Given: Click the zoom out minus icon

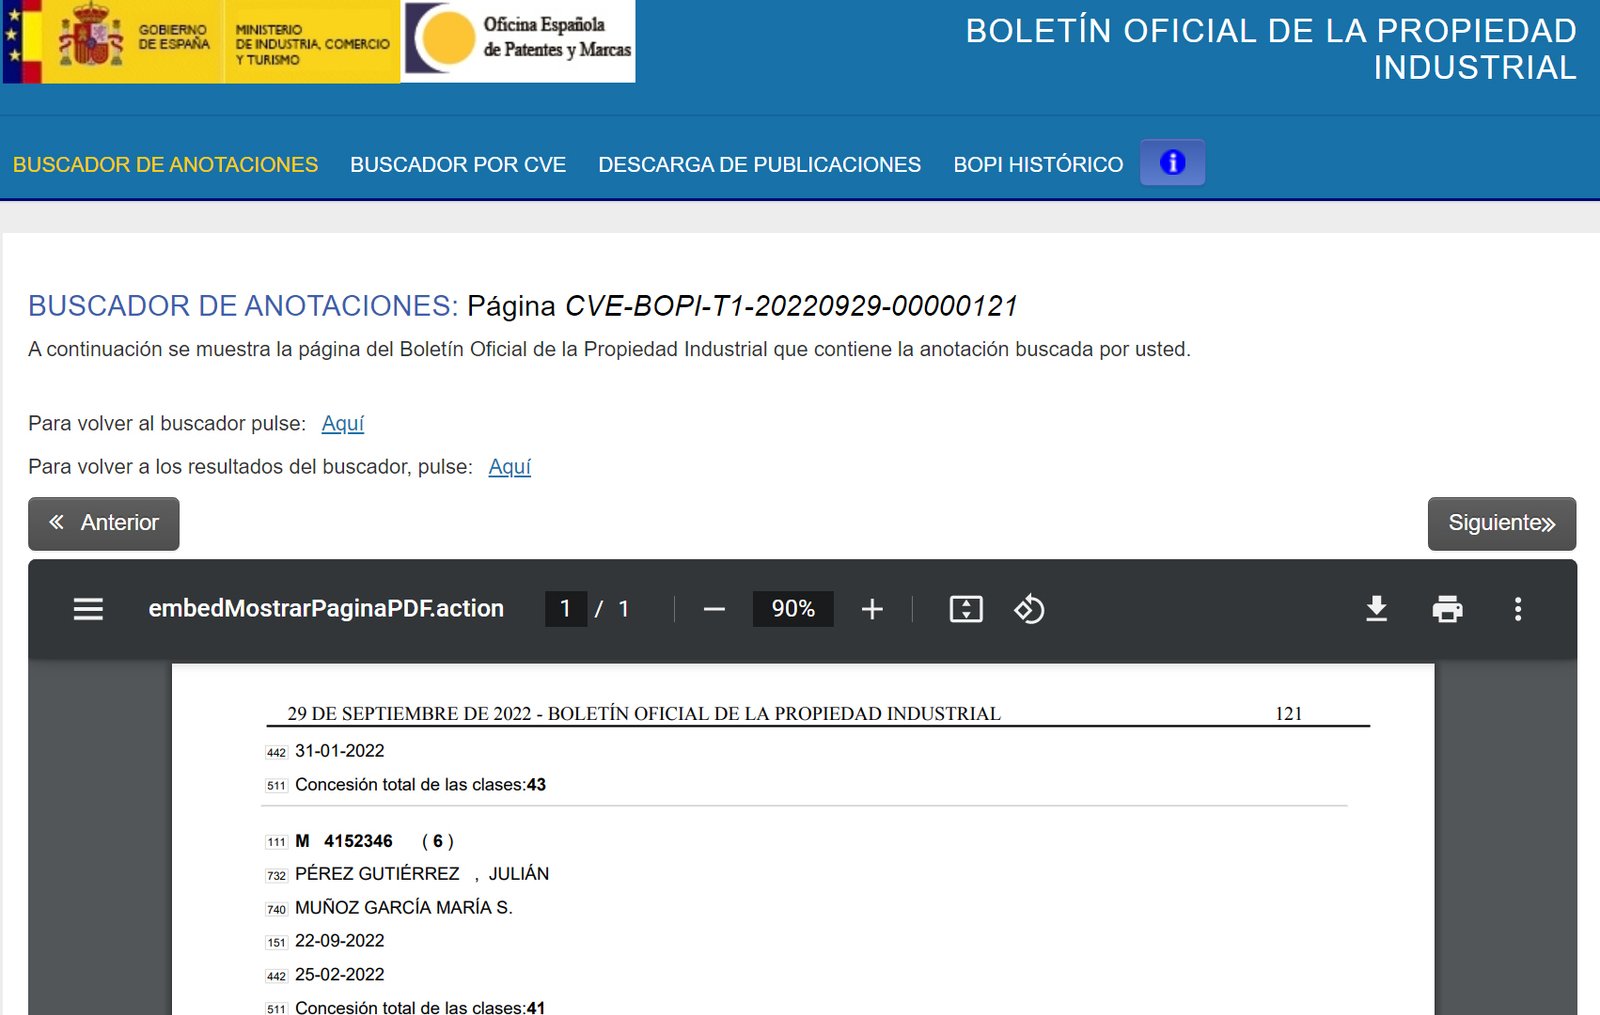Looking at the screenshot, I should (714, 609).
